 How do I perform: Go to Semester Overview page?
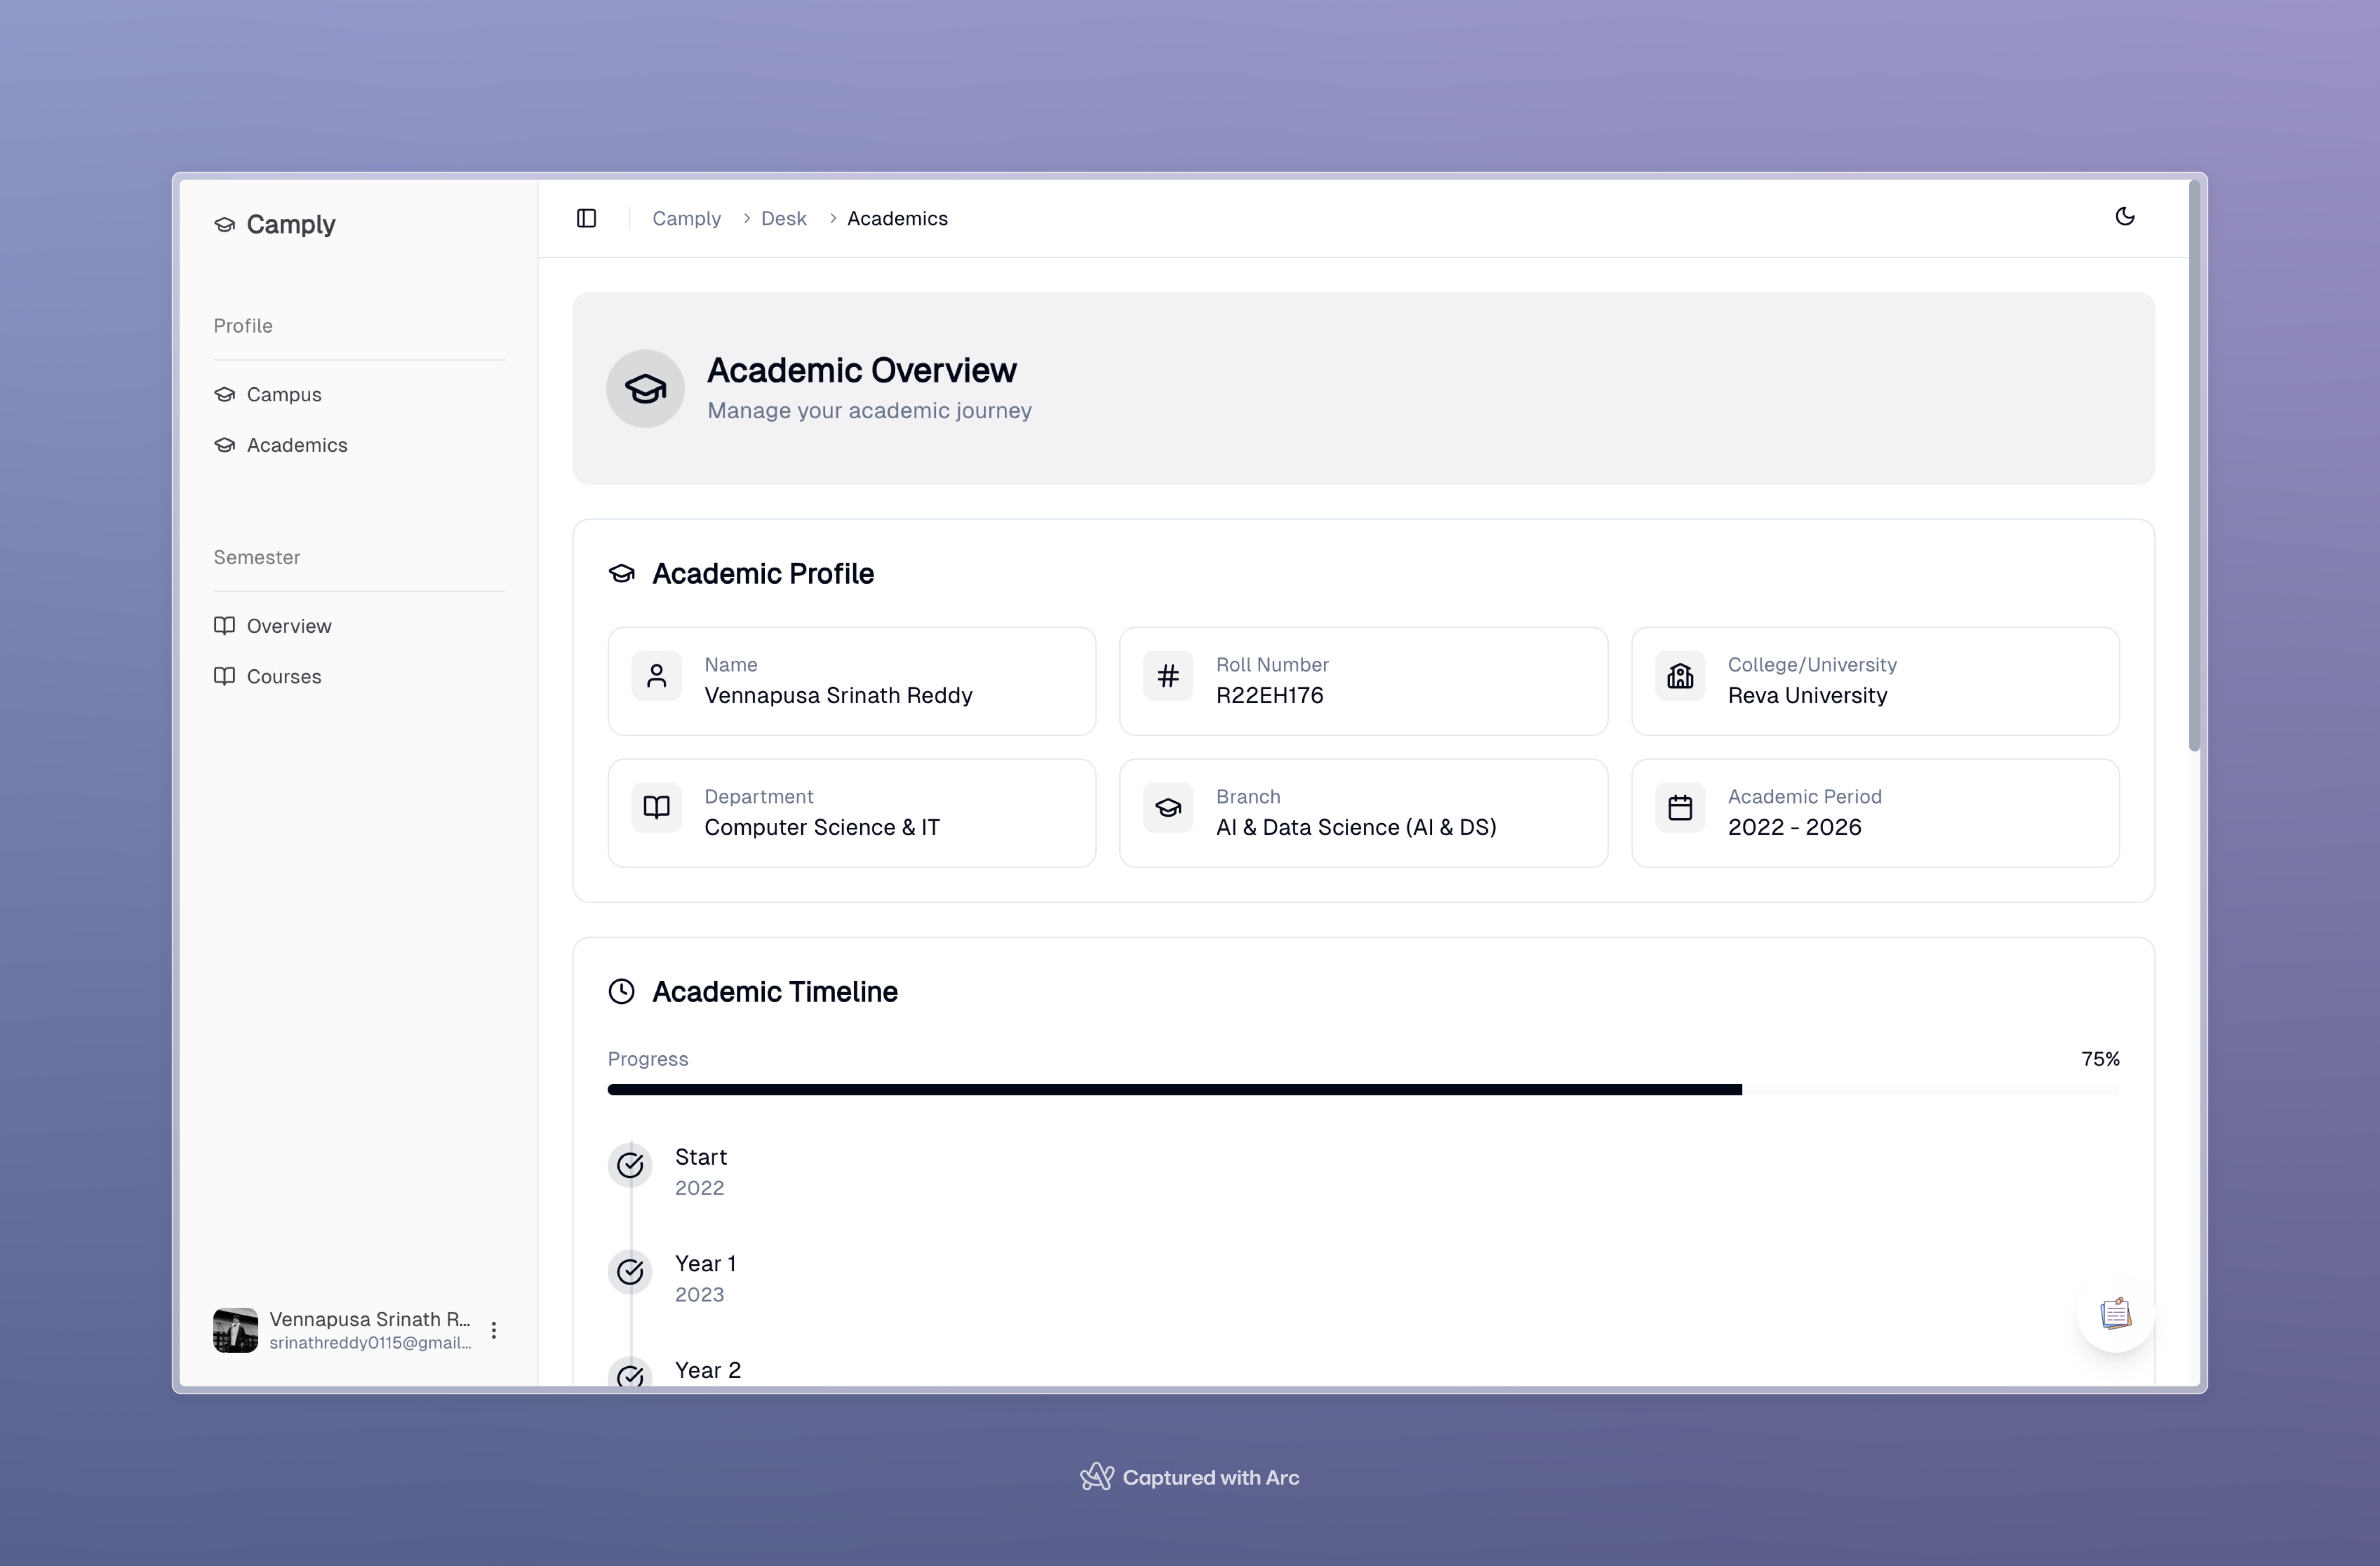point(289,626)
